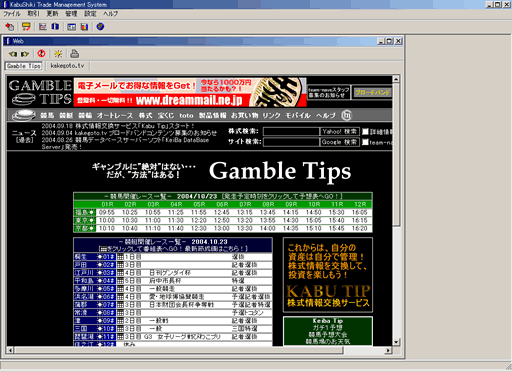Print the web page with the printer icon
The width and height of the screenshot is (512, 372).
coord(74,53)
